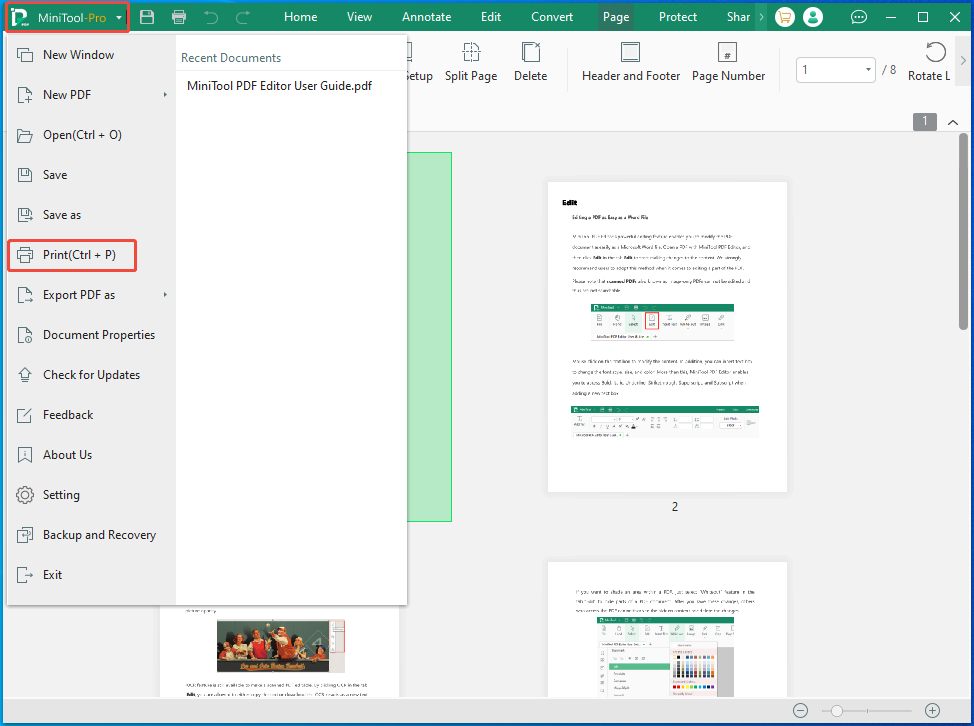Click the Split Page tool icon
974x726 pixels.
pos(471,53)
